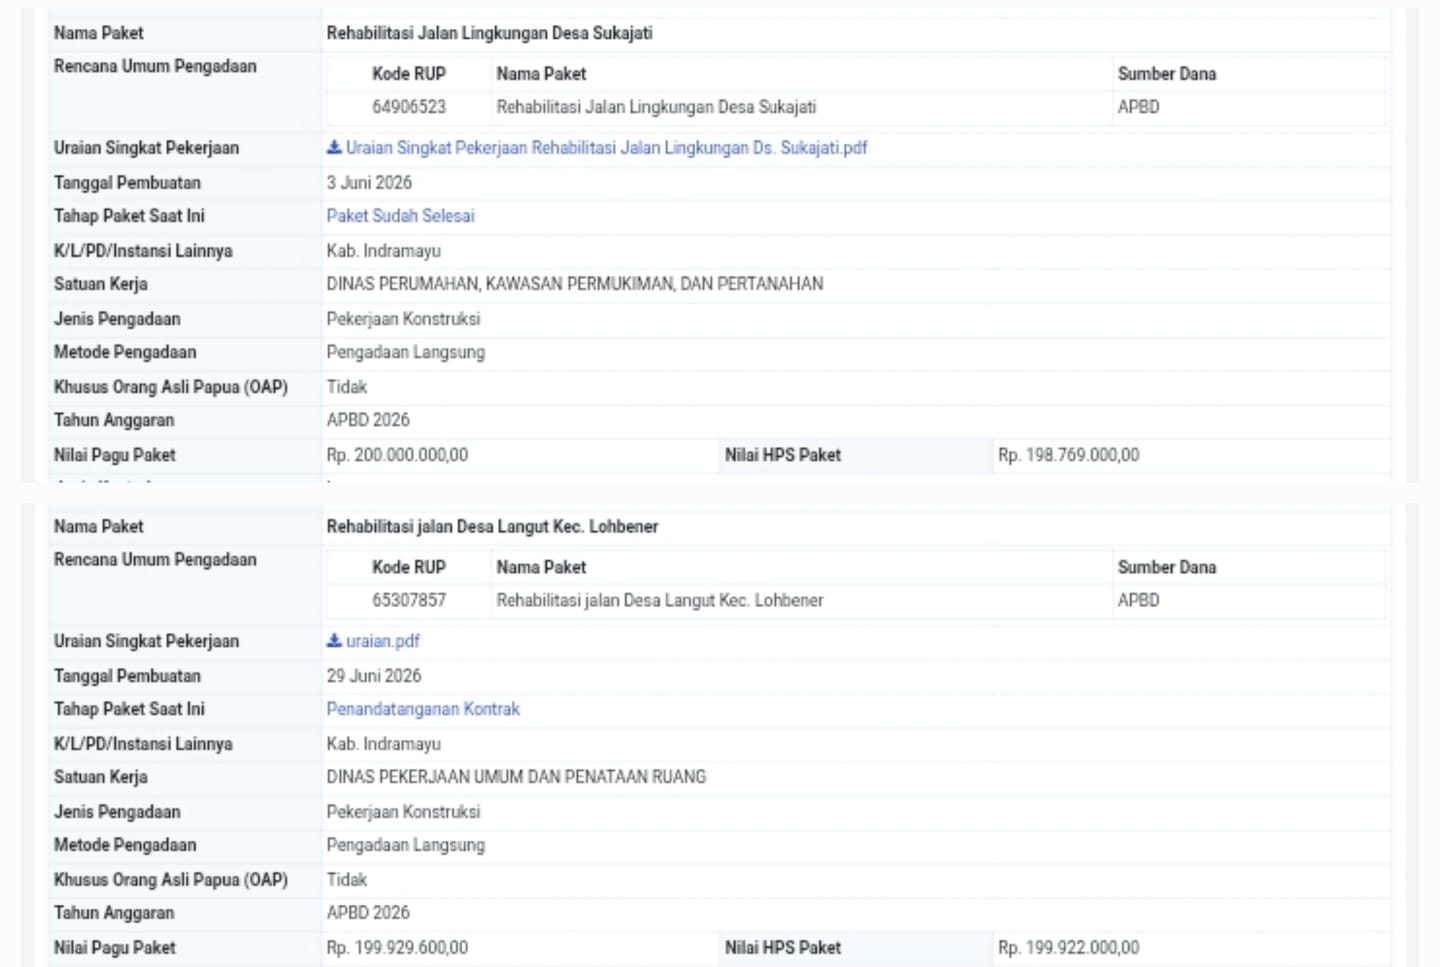Image resolution: width=1440 pixels, height=967 pixels.
Task: Click download icon for Sukajati uraian PDF
Action: 334,147
